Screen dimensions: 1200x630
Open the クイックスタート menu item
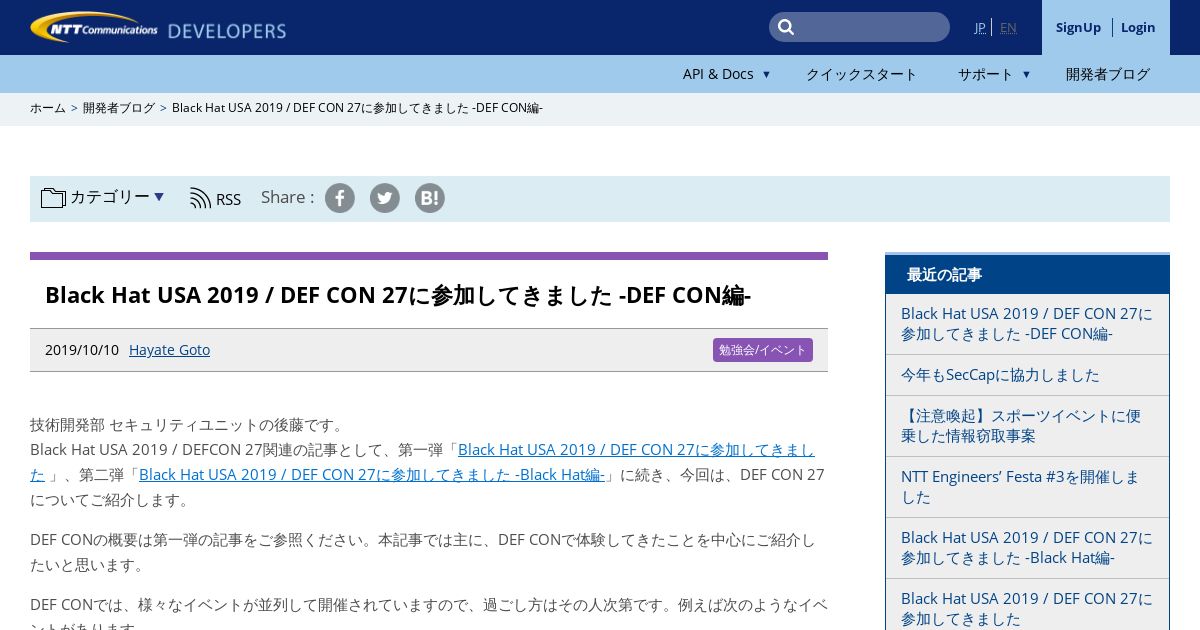coord(861,74)
